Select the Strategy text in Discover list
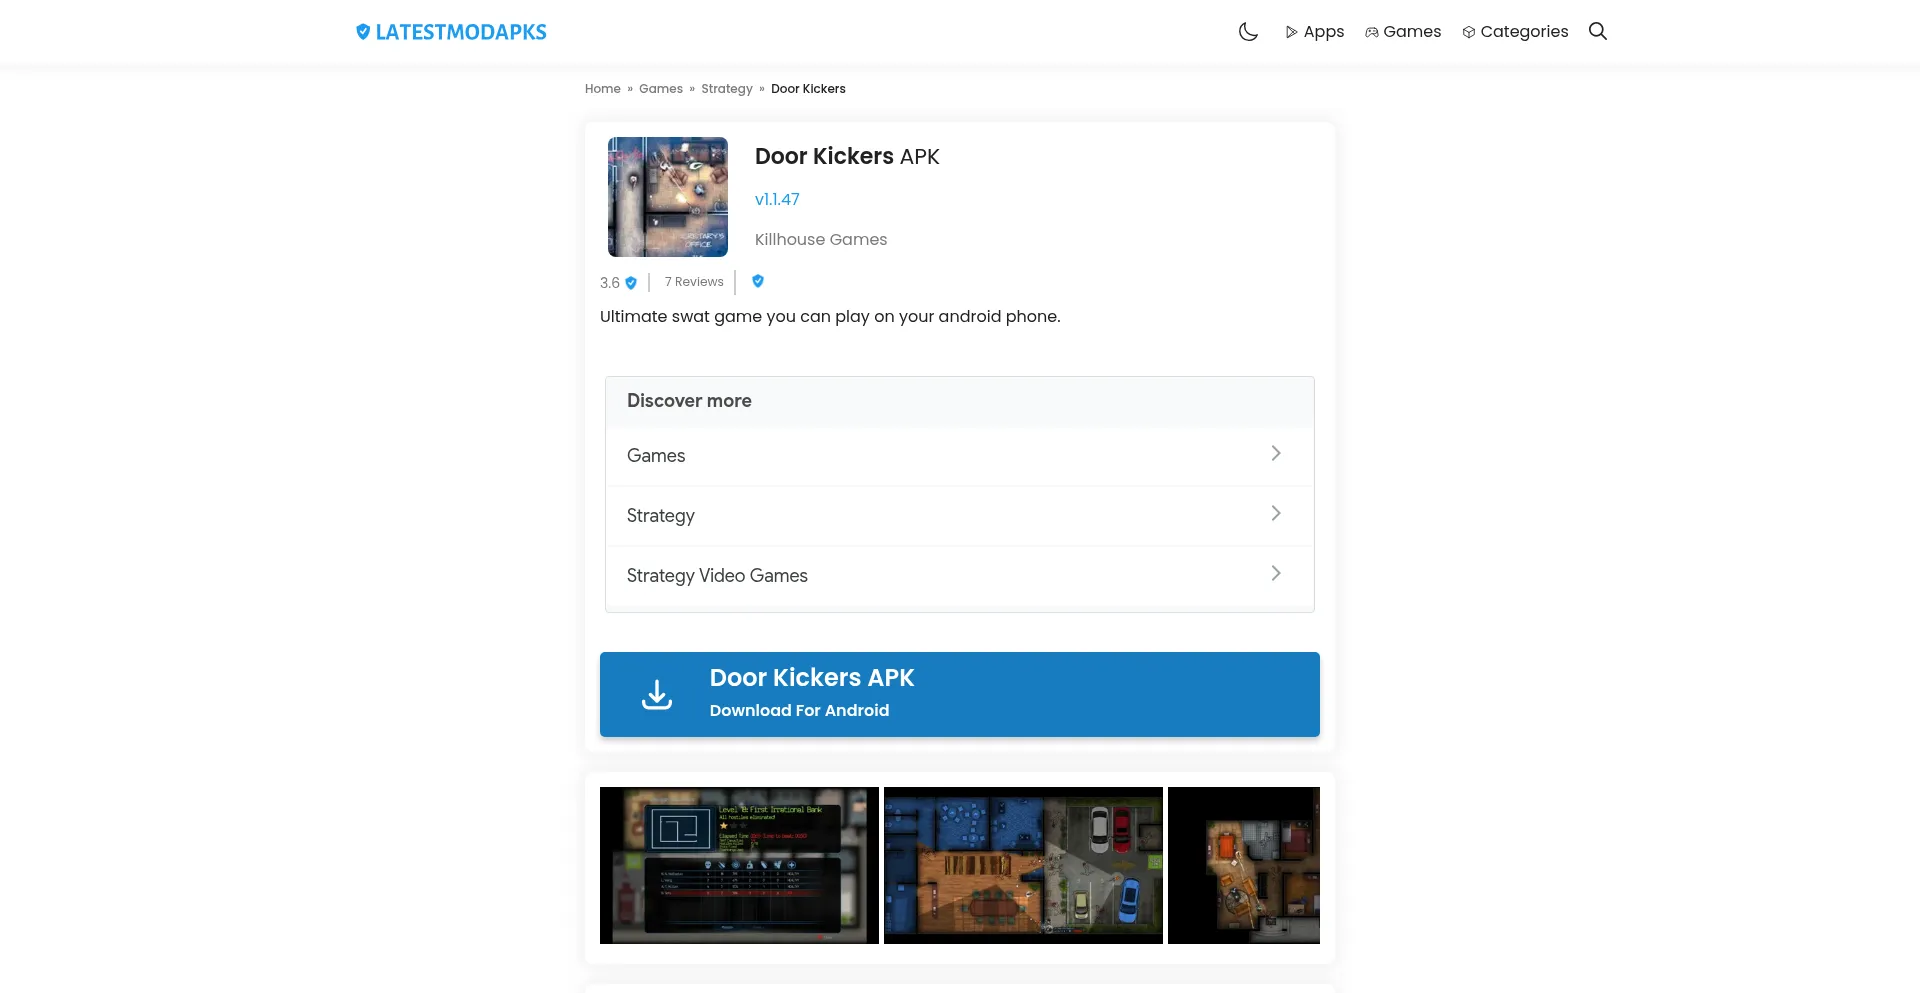The height and width of the screenshot is (993, 1920). (x=660, y=516)
